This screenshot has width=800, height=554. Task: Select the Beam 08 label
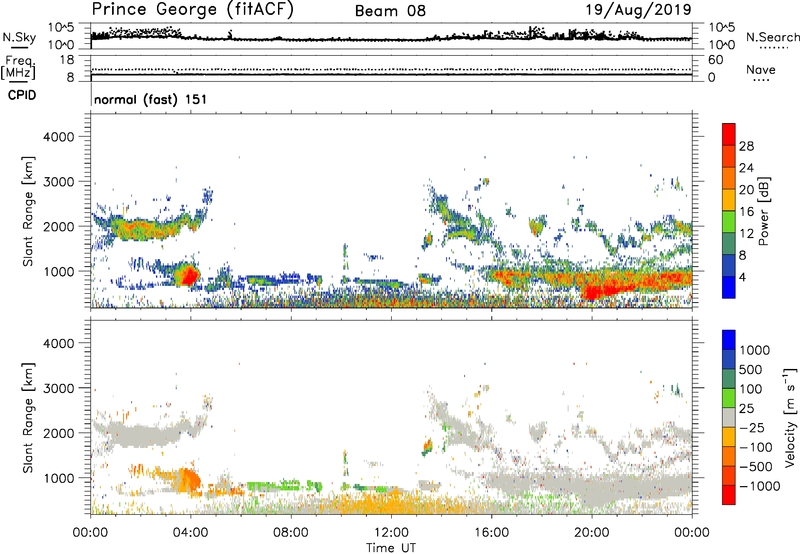point(390,11)
